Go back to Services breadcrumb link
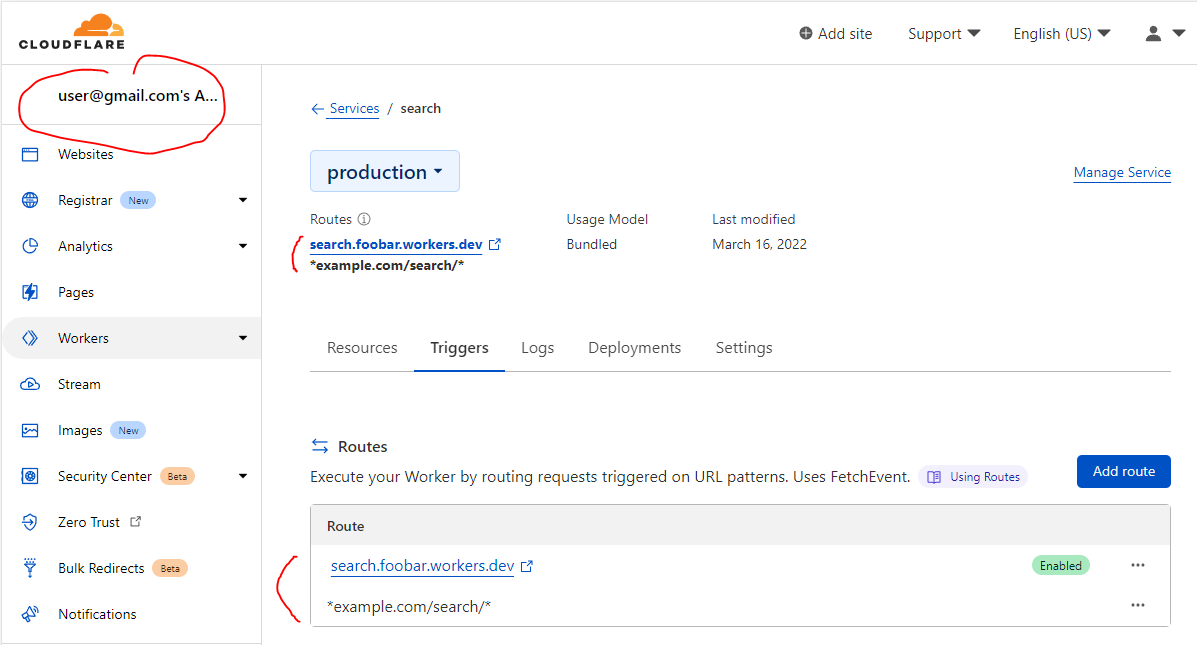 tap(354, 108)
